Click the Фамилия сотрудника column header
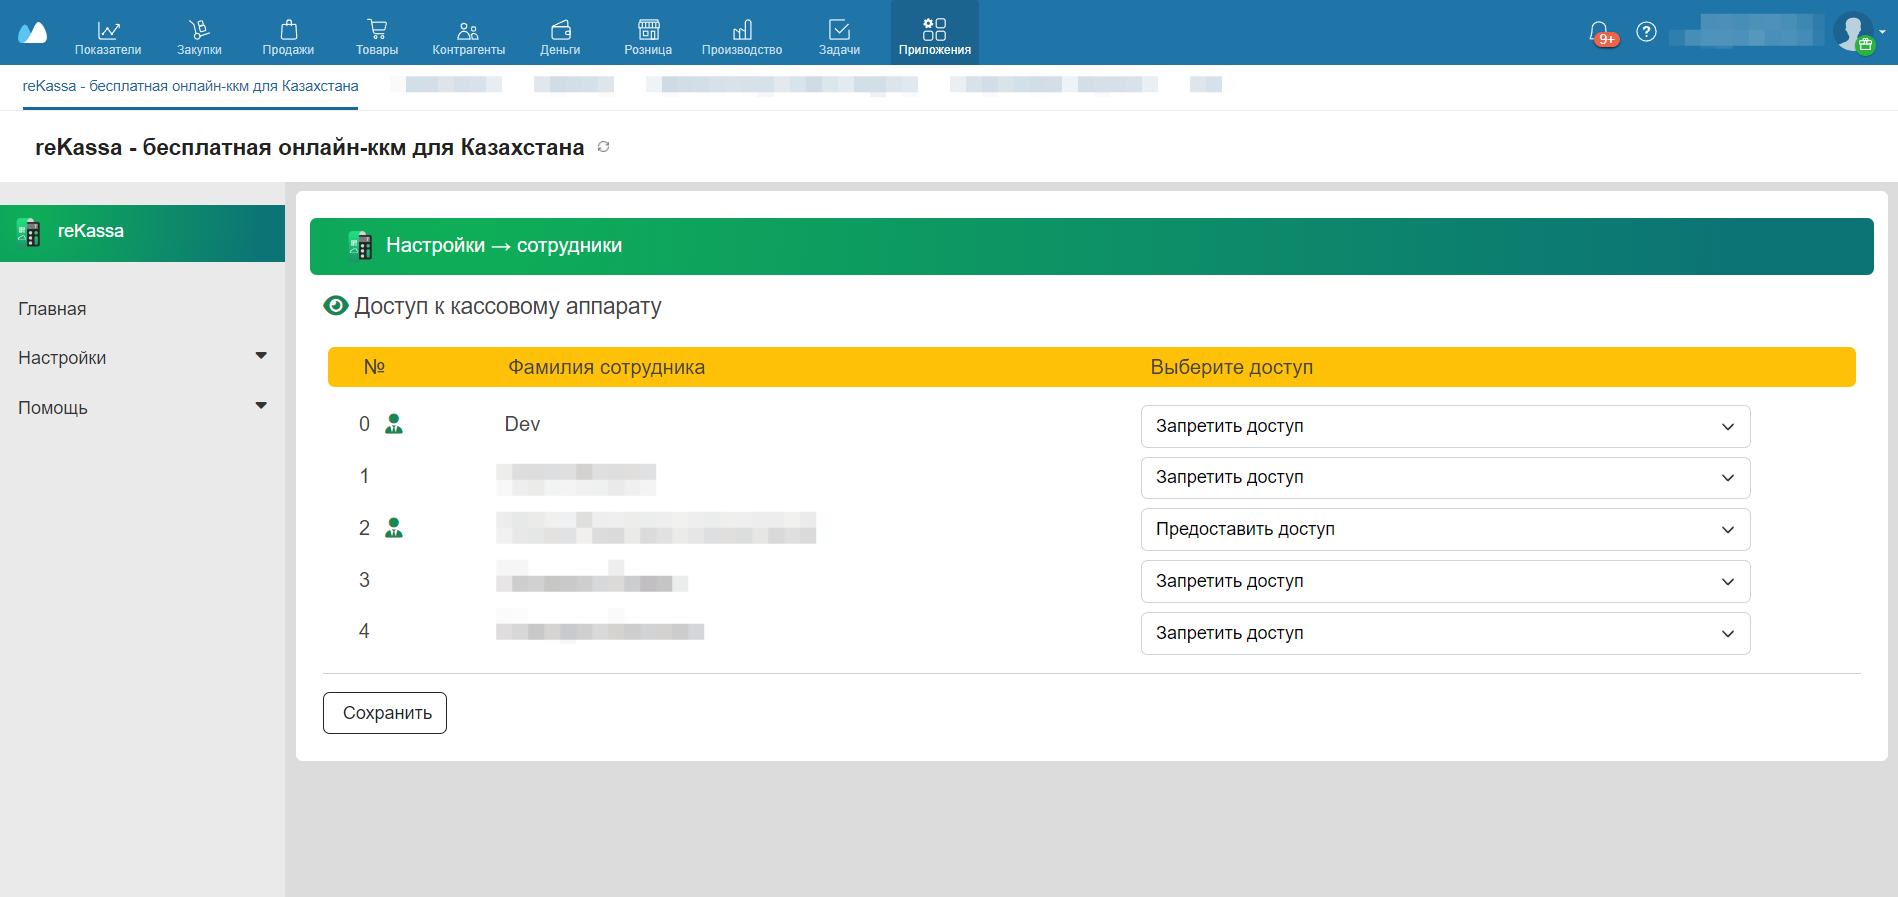The height and width of the screenshot is (897, 1898). [x=606, y=367]
